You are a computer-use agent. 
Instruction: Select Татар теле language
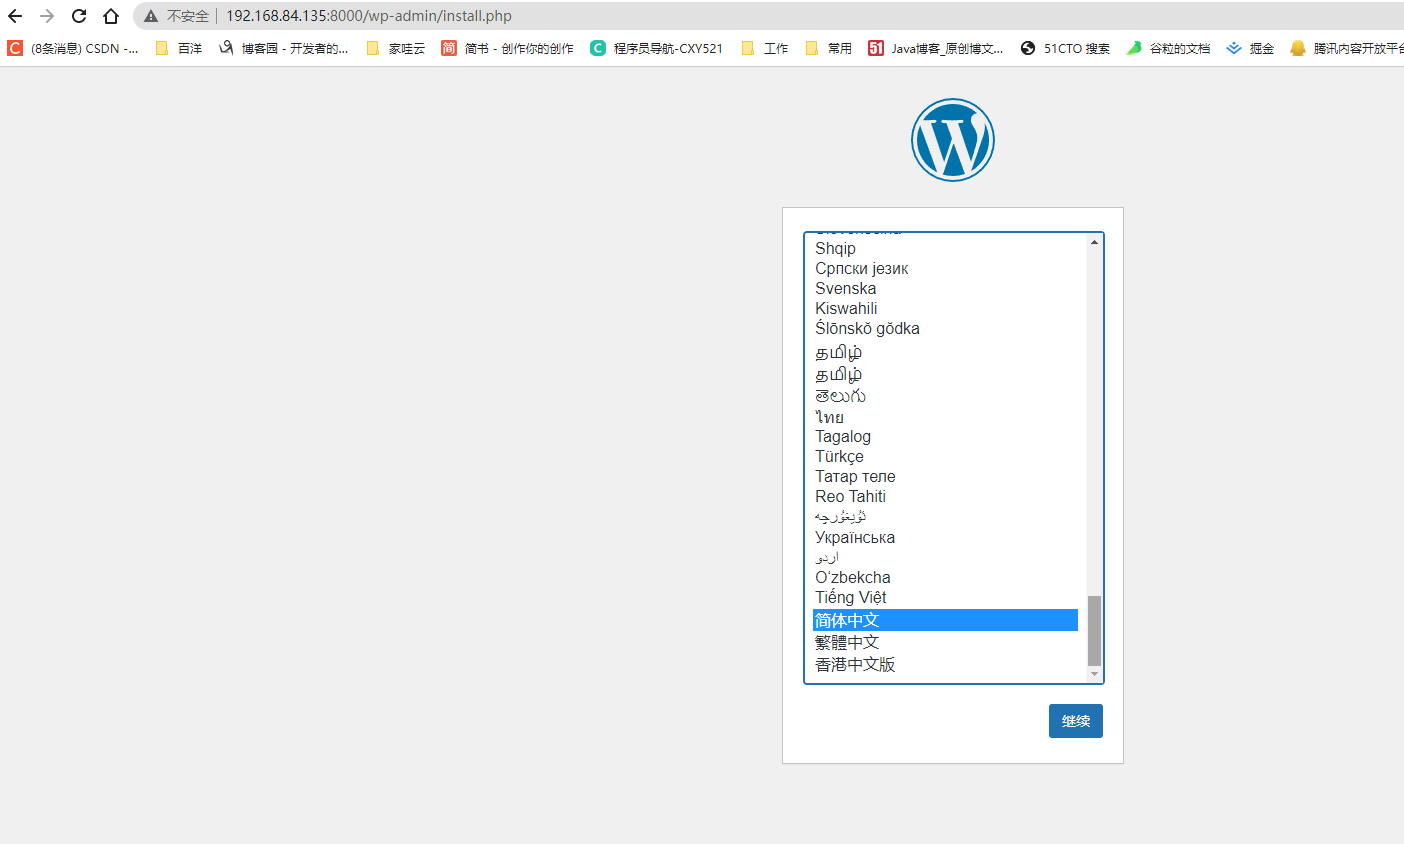[x=945, y=476]
